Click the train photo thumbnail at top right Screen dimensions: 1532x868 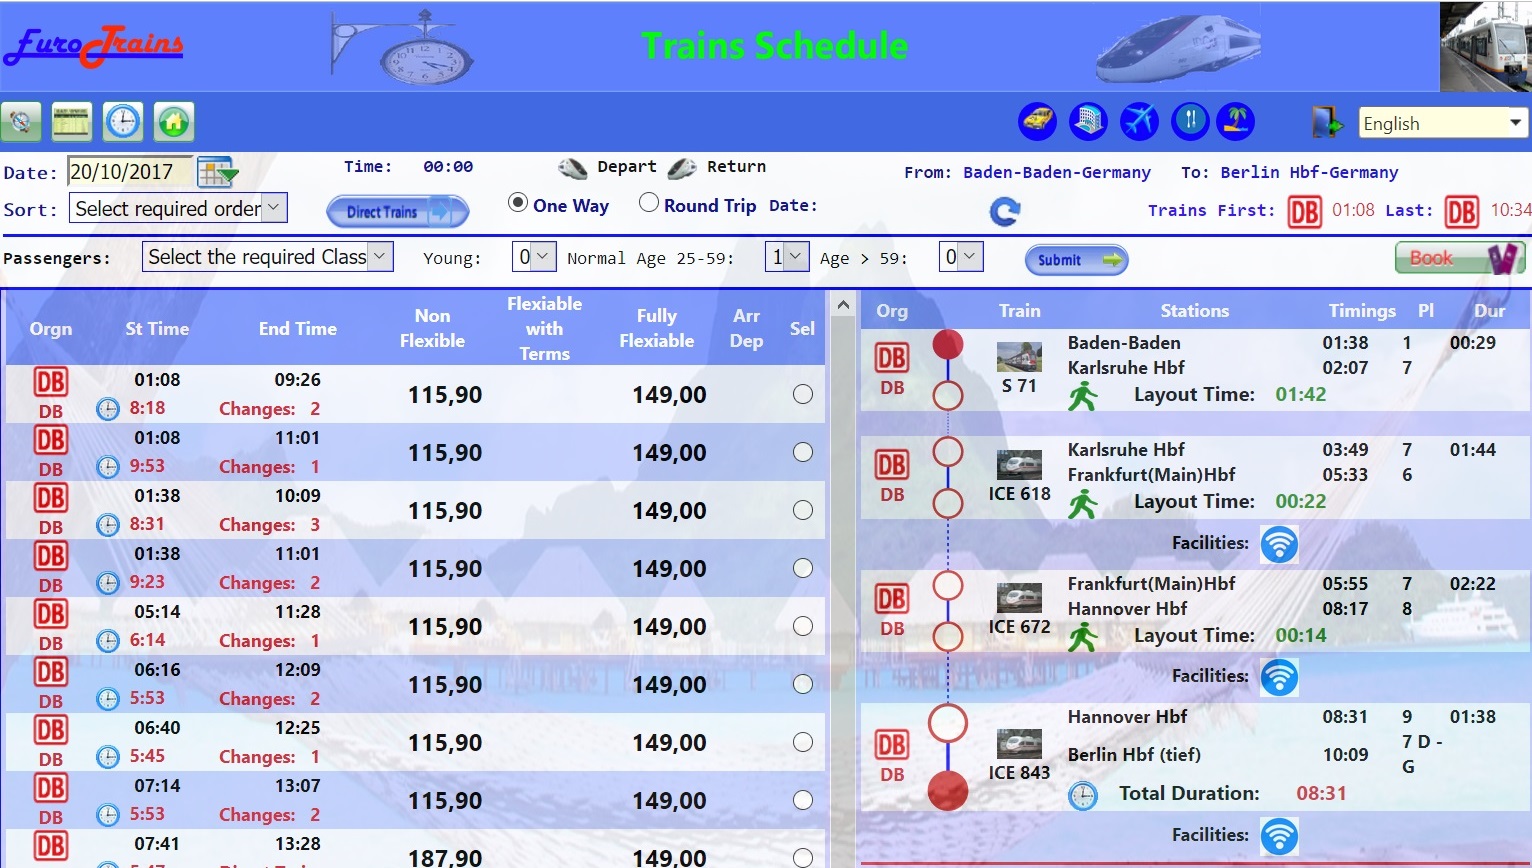(x=1486, y=46)
